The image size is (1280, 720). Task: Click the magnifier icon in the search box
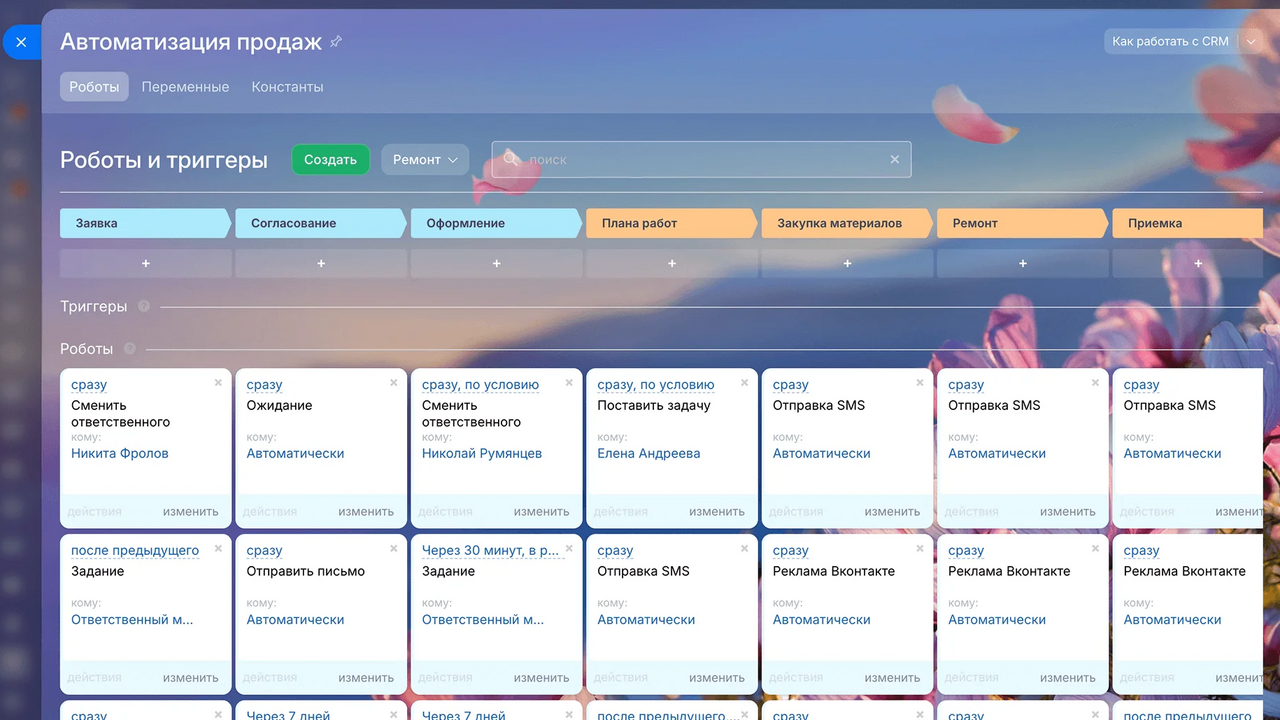(x=511, y=159)
